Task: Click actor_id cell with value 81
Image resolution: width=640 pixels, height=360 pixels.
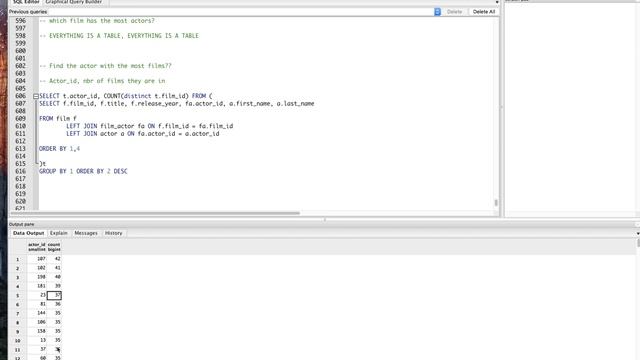Action: click(x=37, y=304)
